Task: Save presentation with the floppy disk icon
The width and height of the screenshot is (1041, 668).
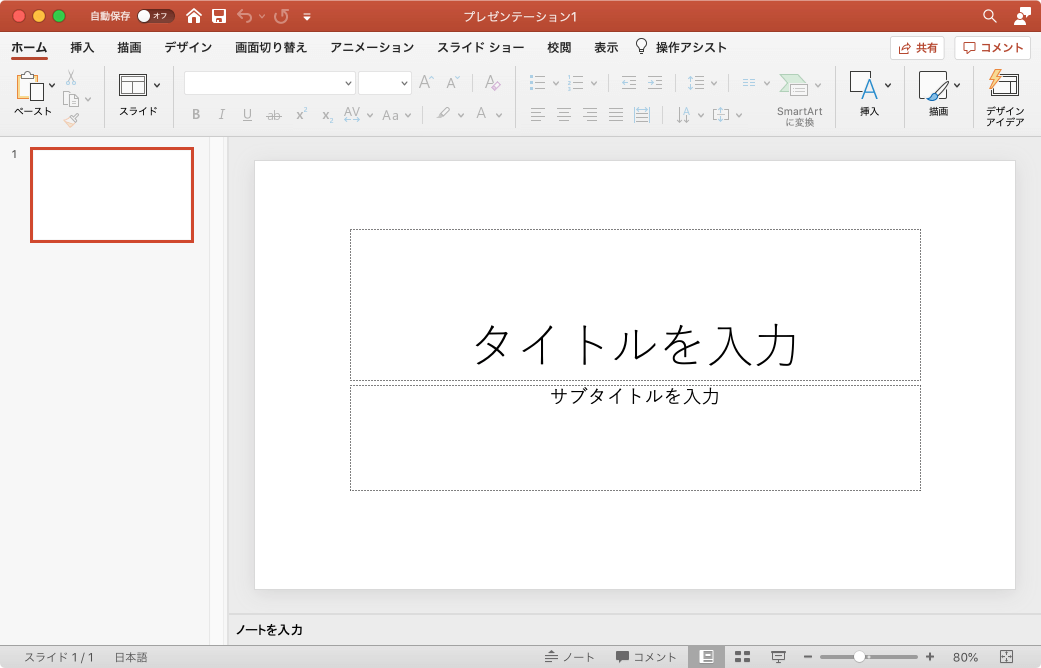Action: [219, 16]
